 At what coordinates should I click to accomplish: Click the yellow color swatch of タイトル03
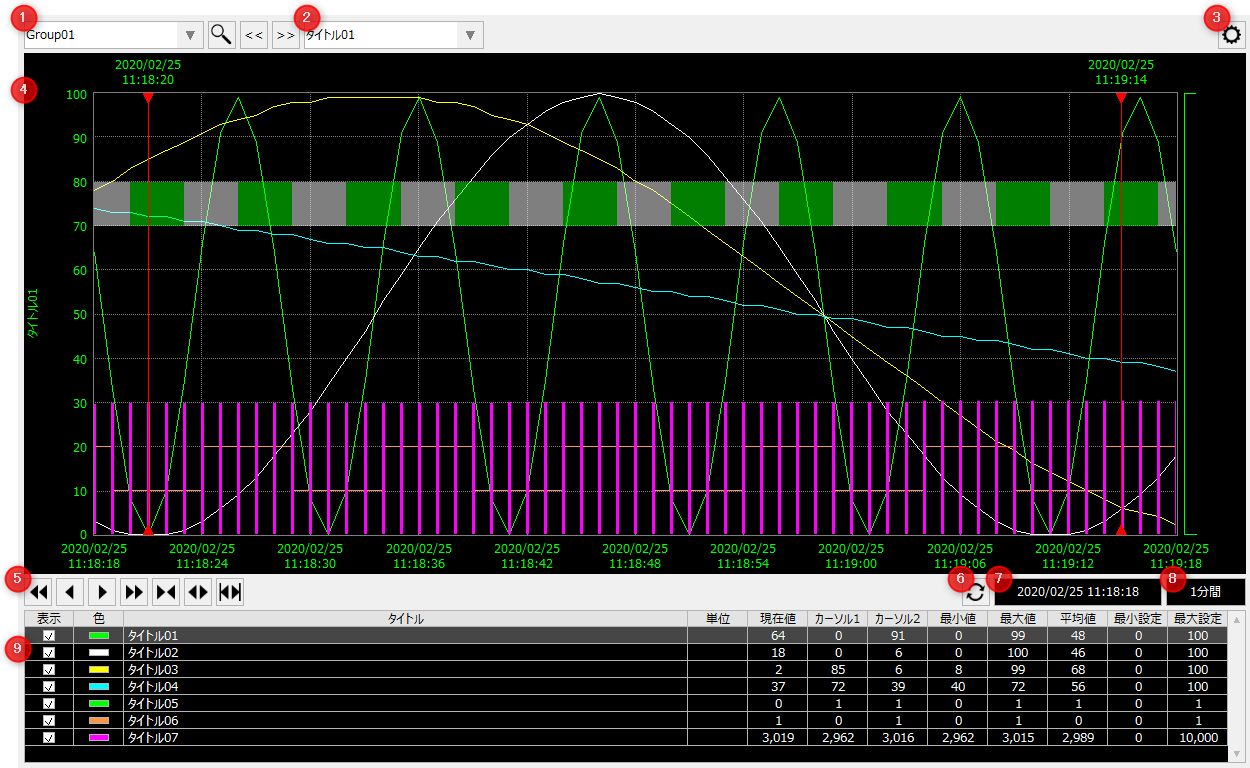pos(99,670)
